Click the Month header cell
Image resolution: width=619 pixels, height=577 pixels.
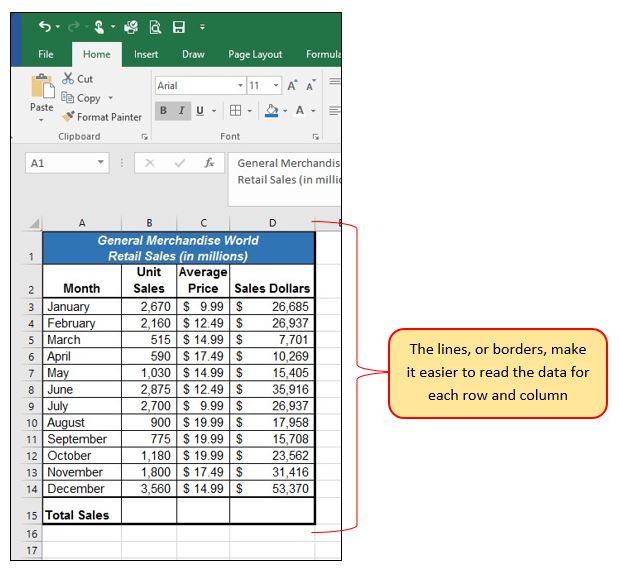pos(82,281)
